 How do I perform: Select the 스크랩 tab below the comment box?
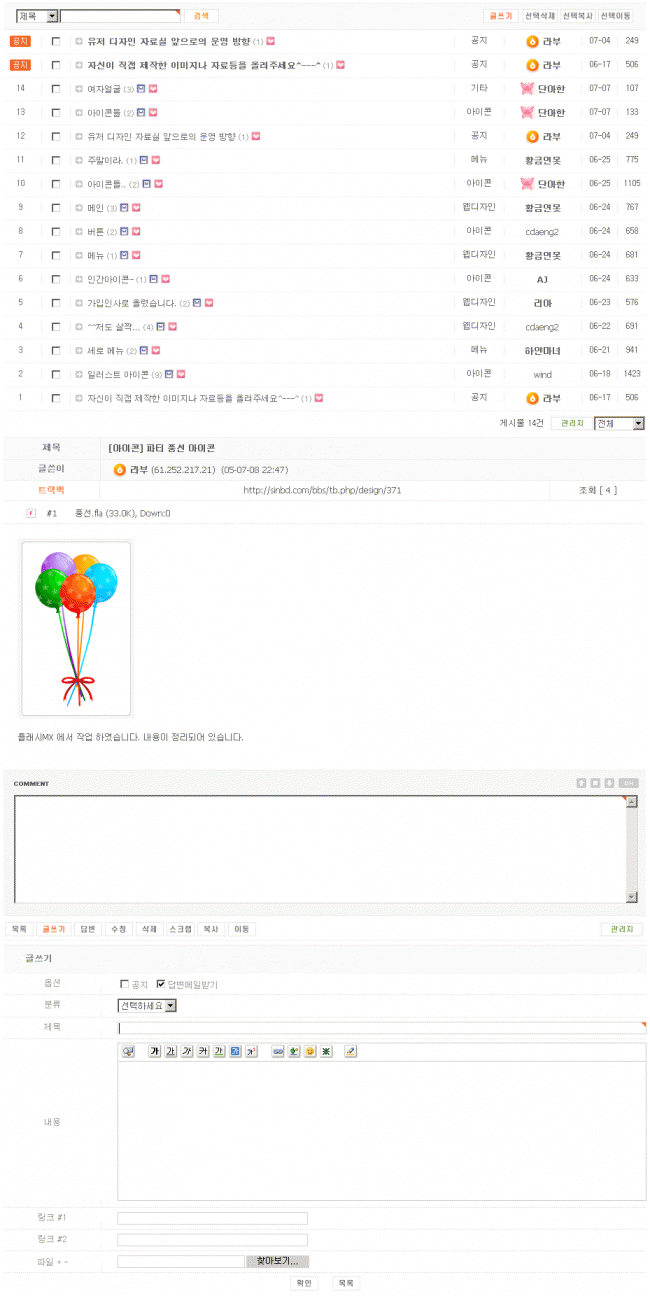click(180, 929)
